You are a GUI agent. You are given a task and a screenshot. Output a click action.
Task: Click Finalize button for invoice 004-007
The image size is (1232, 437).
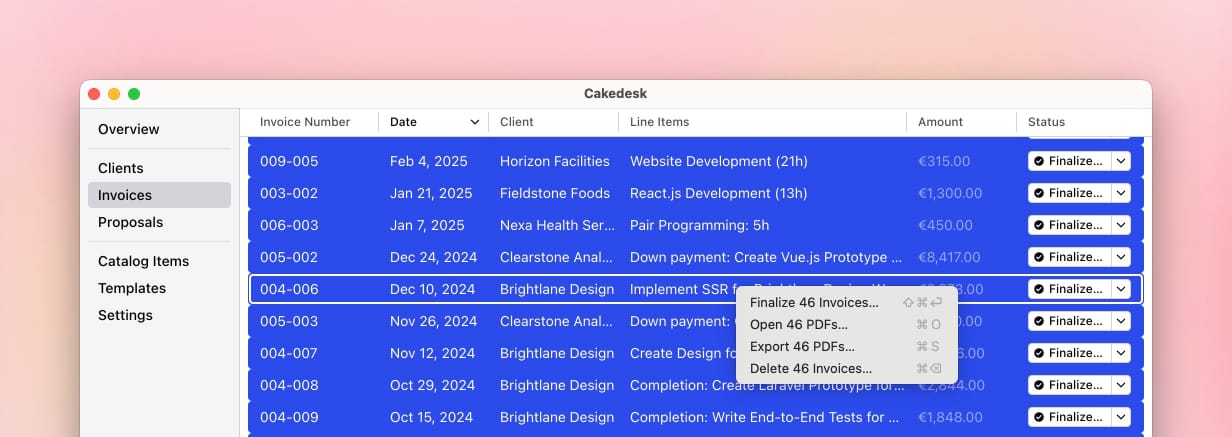click(1069, 353)
